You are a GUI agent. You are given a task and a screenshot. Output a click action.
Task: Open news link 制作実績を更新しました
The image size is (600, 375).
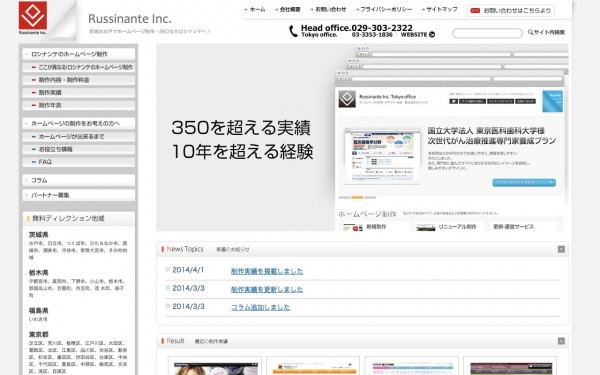pyautogui.click(x=267, y=289)
